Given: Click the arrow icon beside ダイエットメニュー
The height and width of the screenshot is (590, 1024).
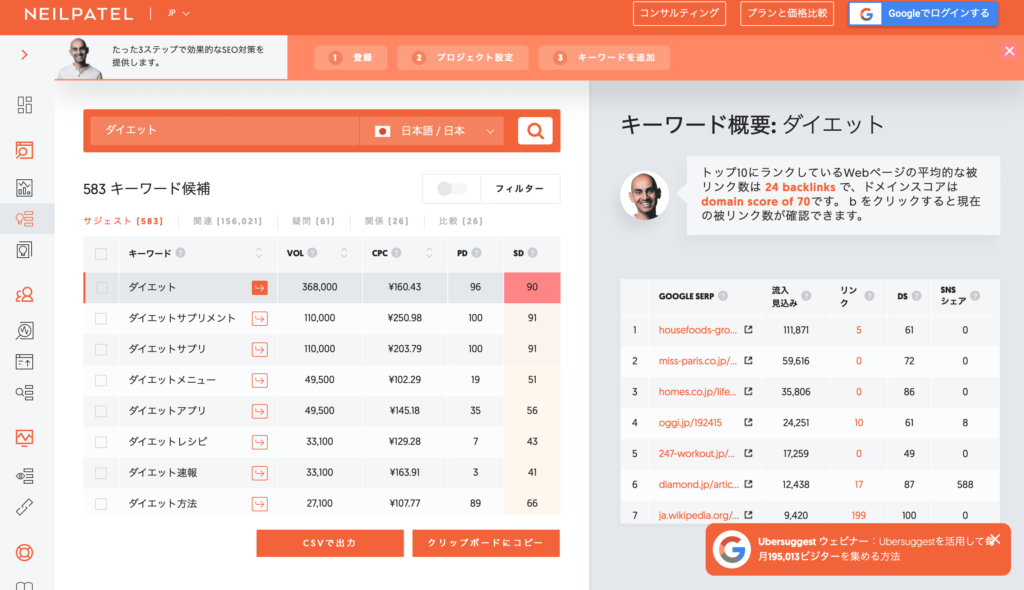Looking at the screenshot, I should tap(259, 380).
